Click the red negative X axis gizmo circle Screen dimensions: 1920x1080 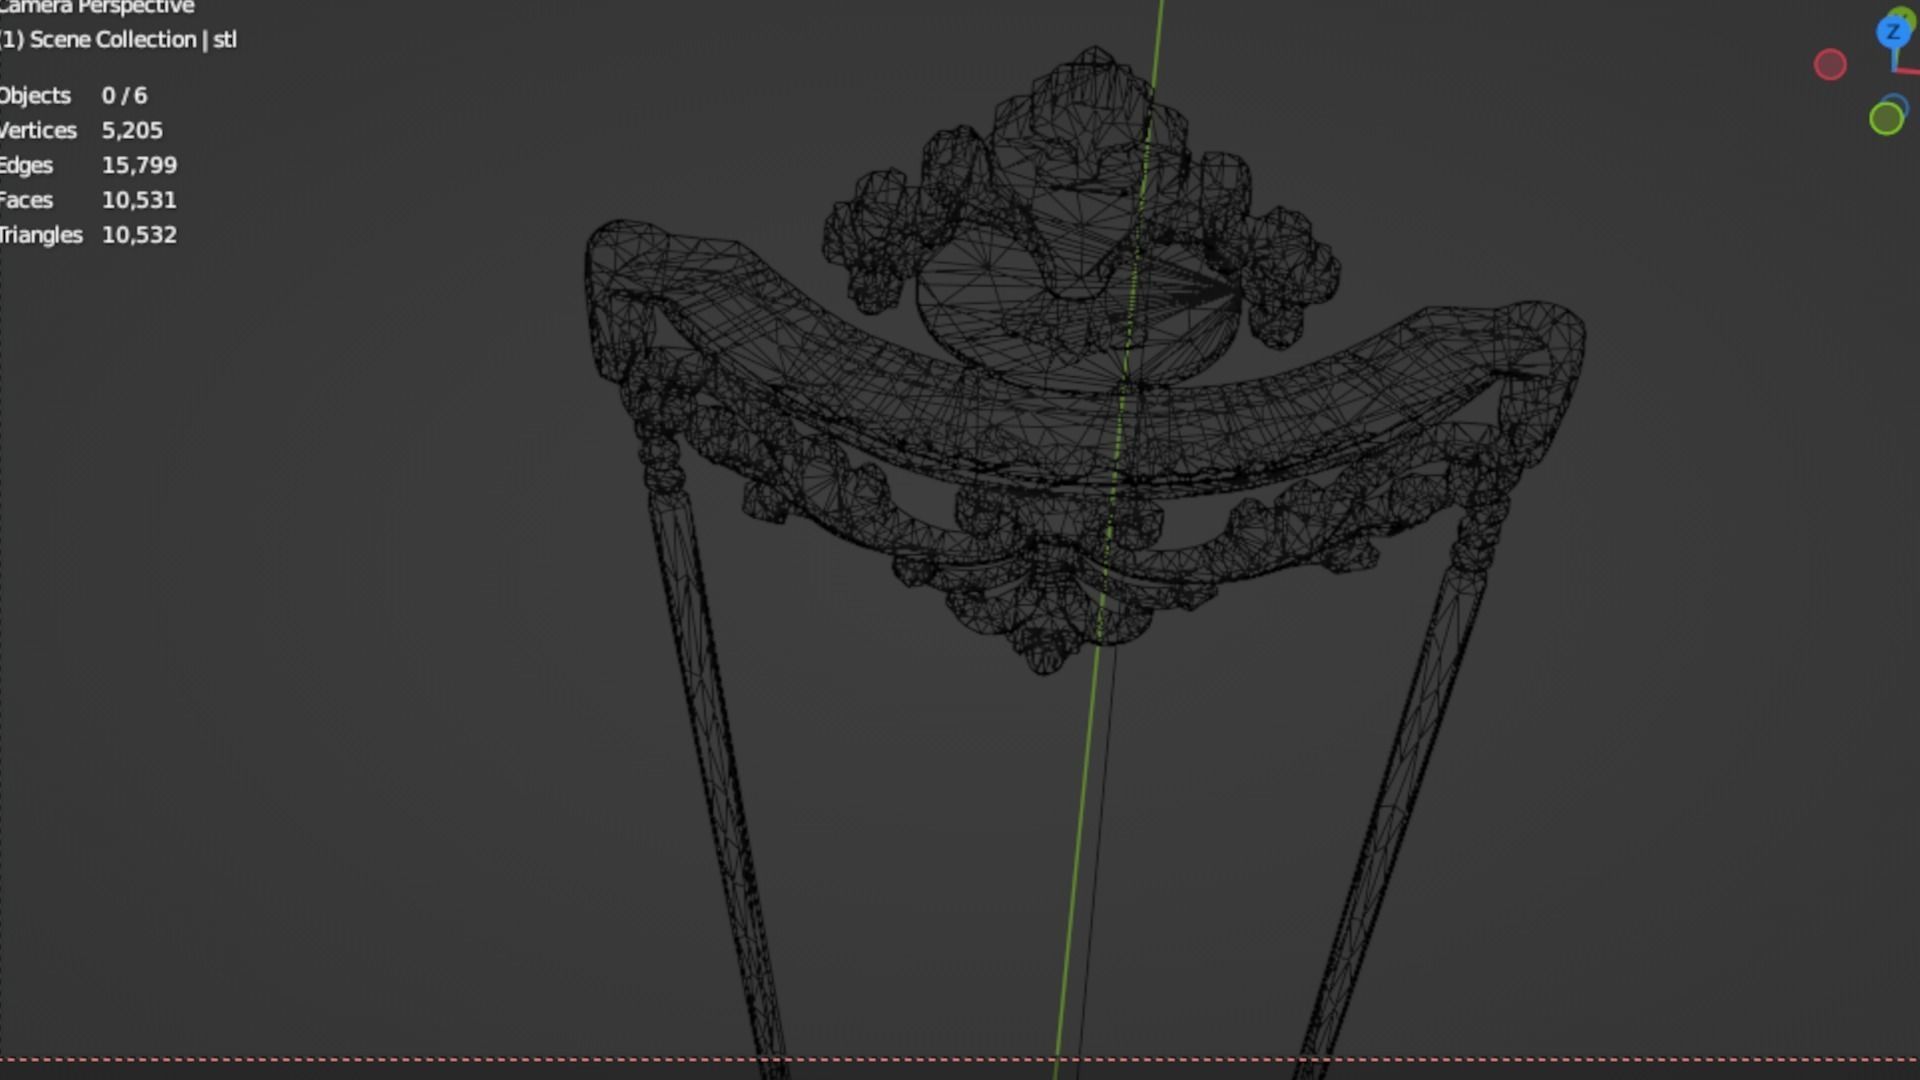click(1830, 65)
